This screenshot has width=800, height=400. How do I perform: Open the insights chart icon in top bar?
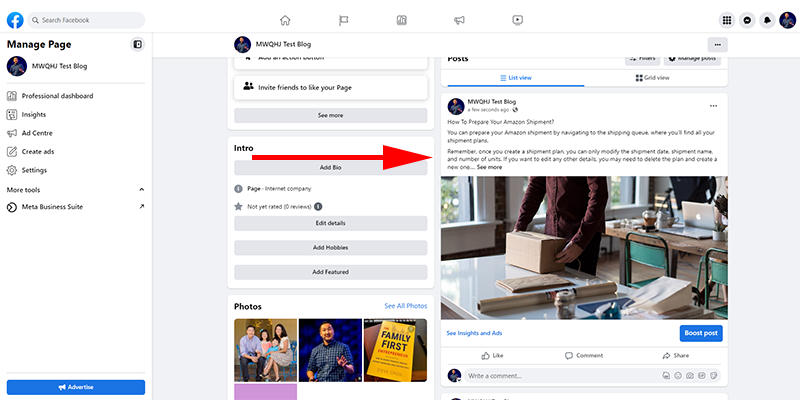click(x=402, y=20)
